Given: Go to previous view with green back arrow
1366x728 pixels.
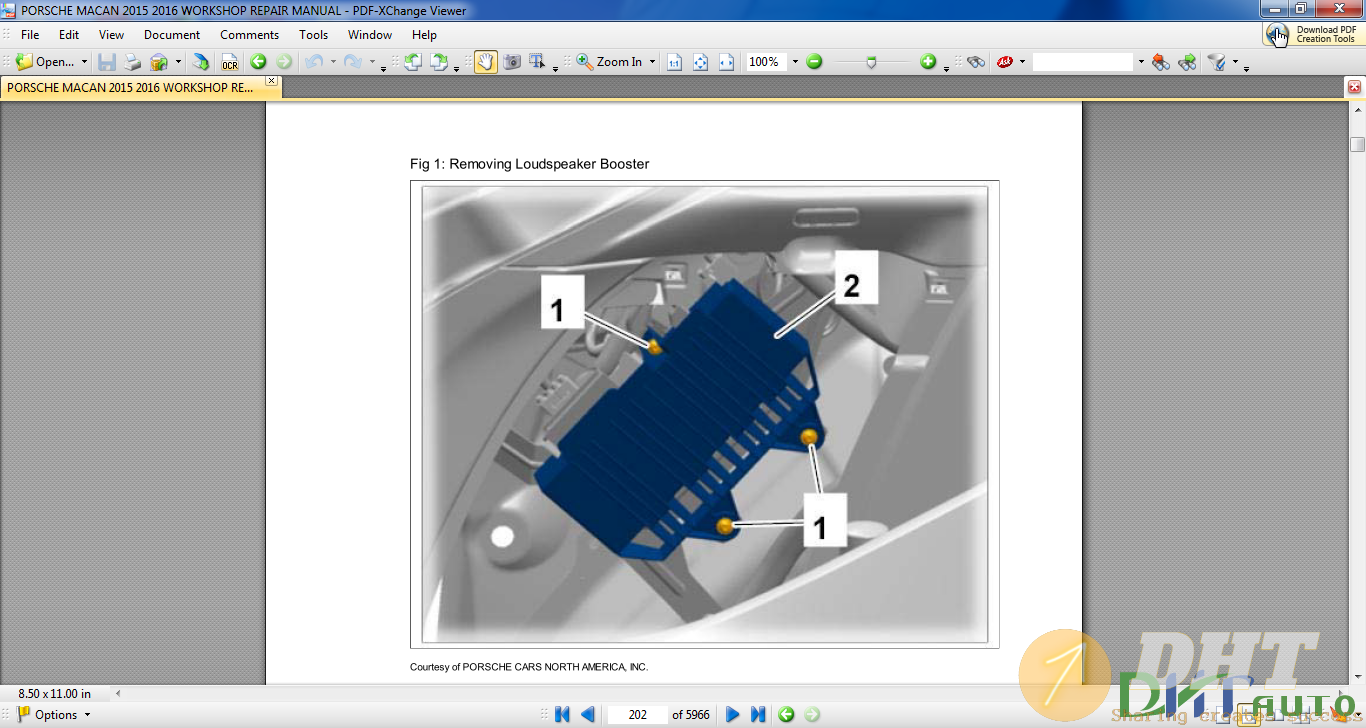Looking at the screenshot, I should pyautogui.click(x=258, y=62).
